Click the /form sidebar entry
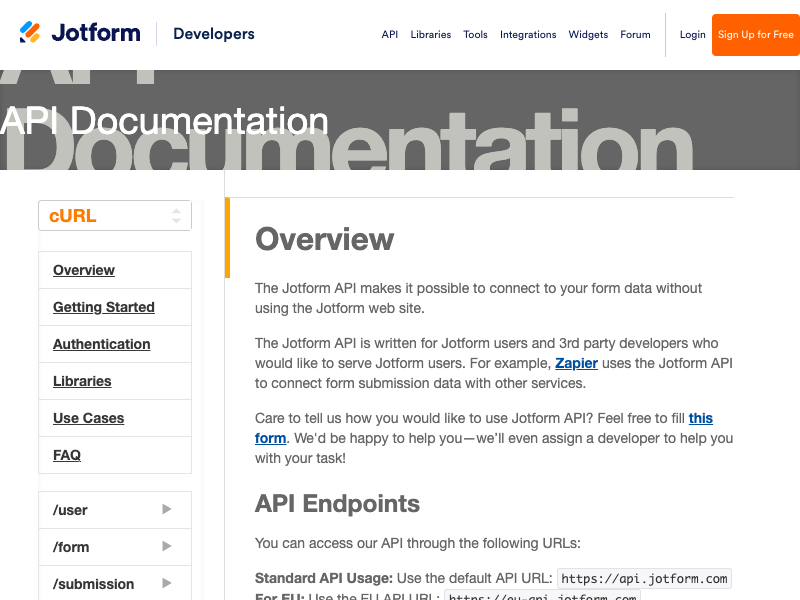Viewport: 800px width, 600px height. tap(115, 547)
